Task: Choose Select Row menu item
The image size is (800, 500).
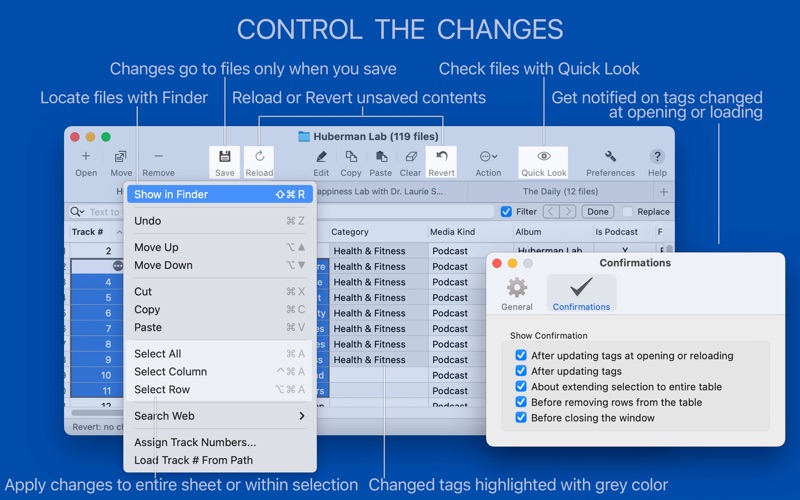Action: click(219, 389)
